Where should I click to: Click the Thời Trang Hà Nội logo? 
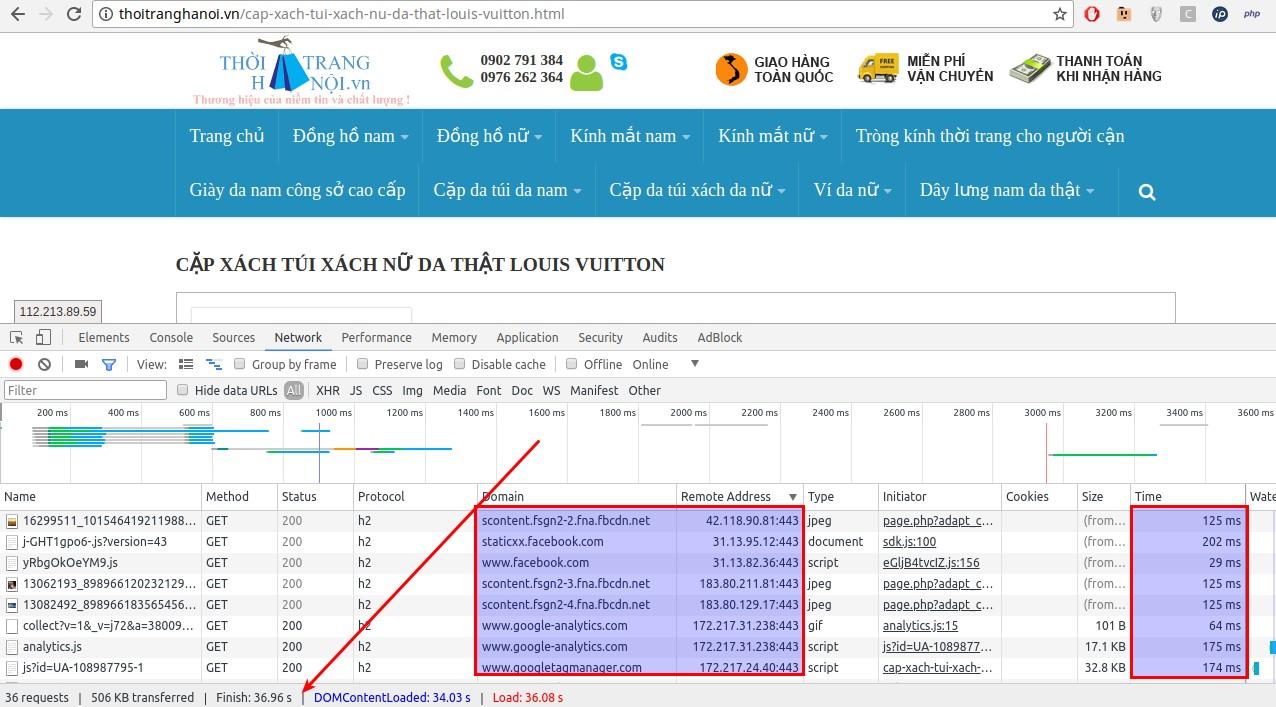(301, 70)
